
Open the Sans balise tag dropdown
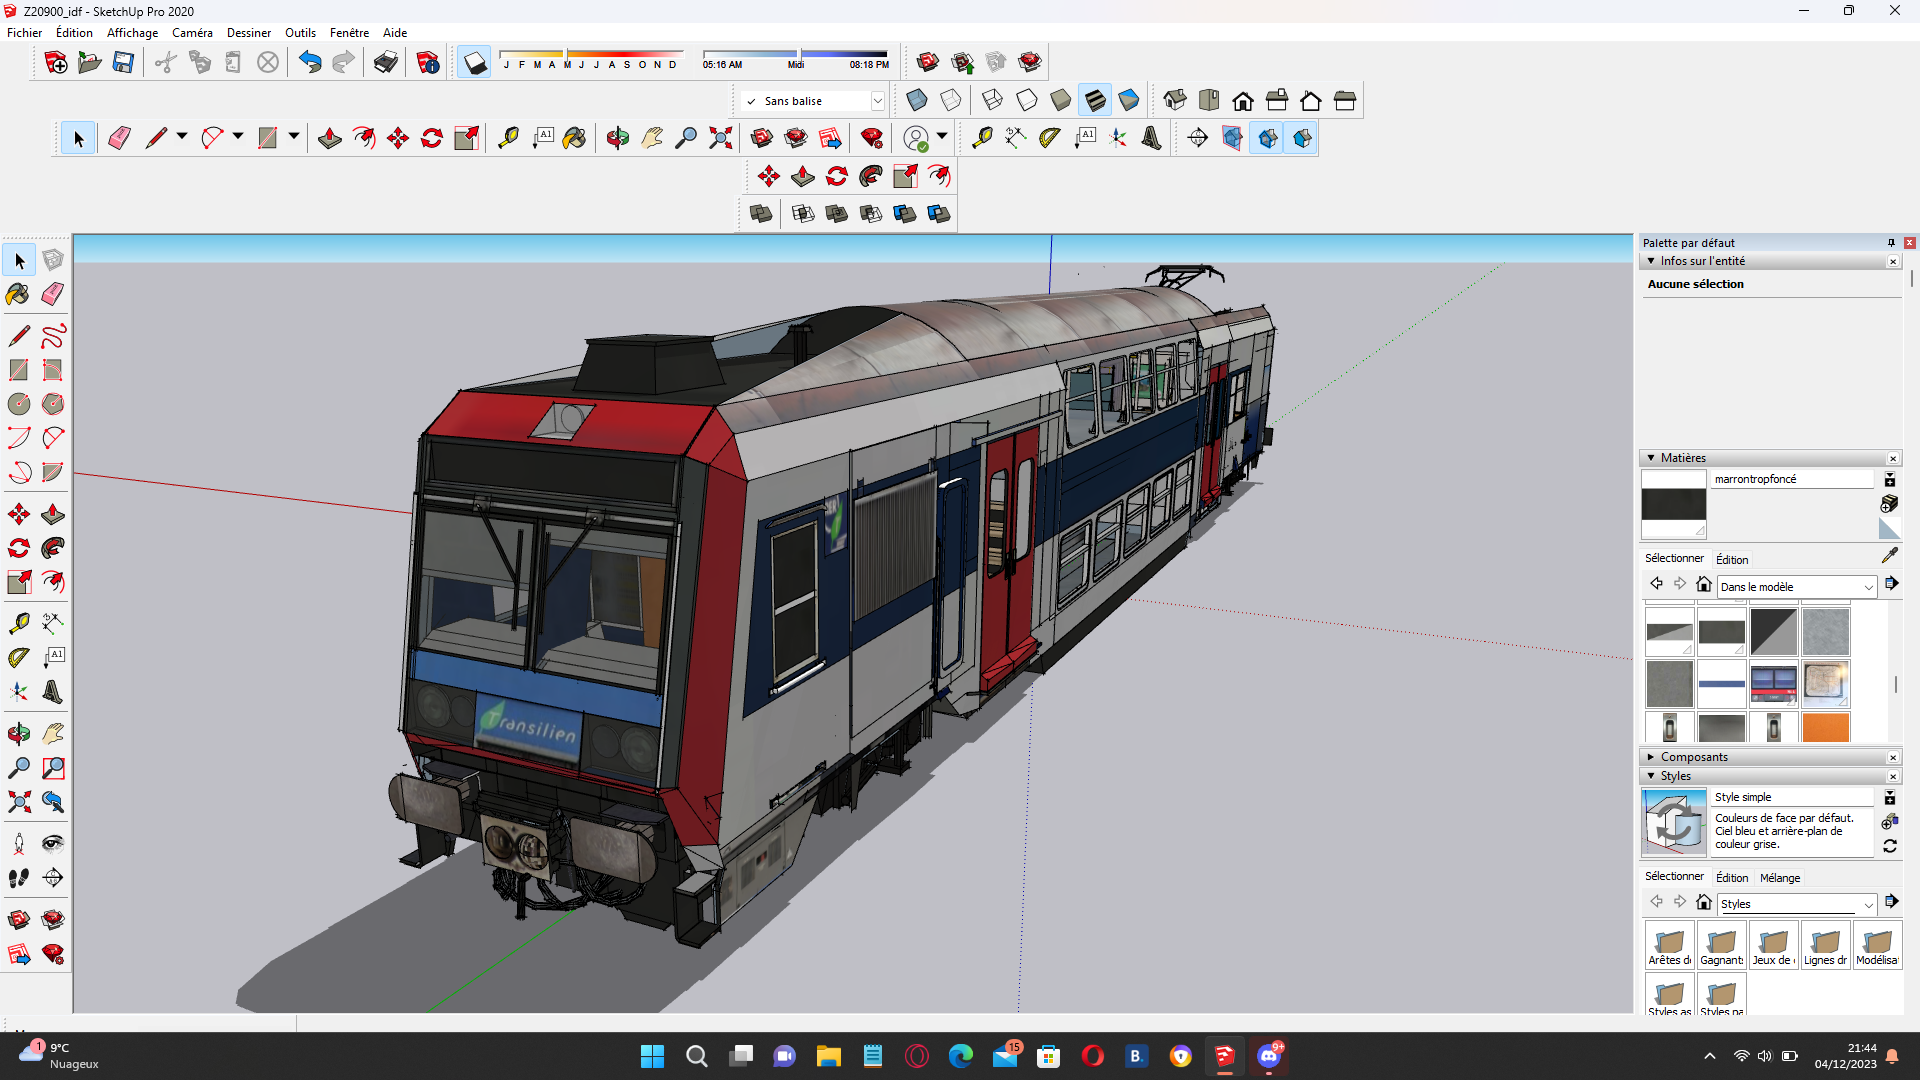point(877,101)
